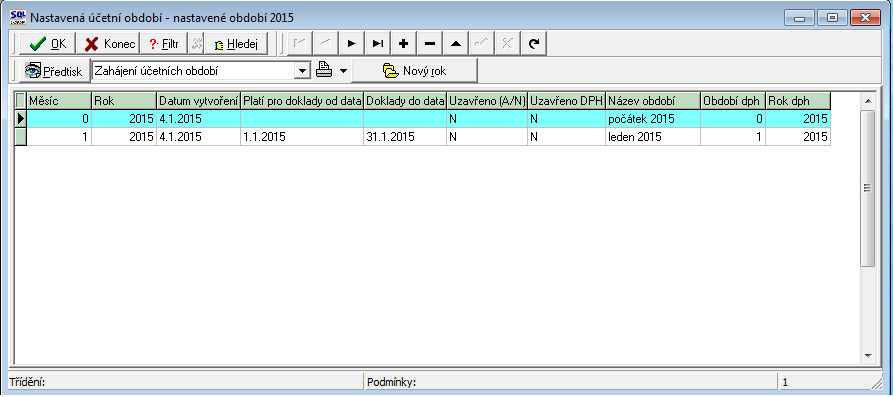Click the row indicator of počátek 2015 row

[x=21, y=119]
